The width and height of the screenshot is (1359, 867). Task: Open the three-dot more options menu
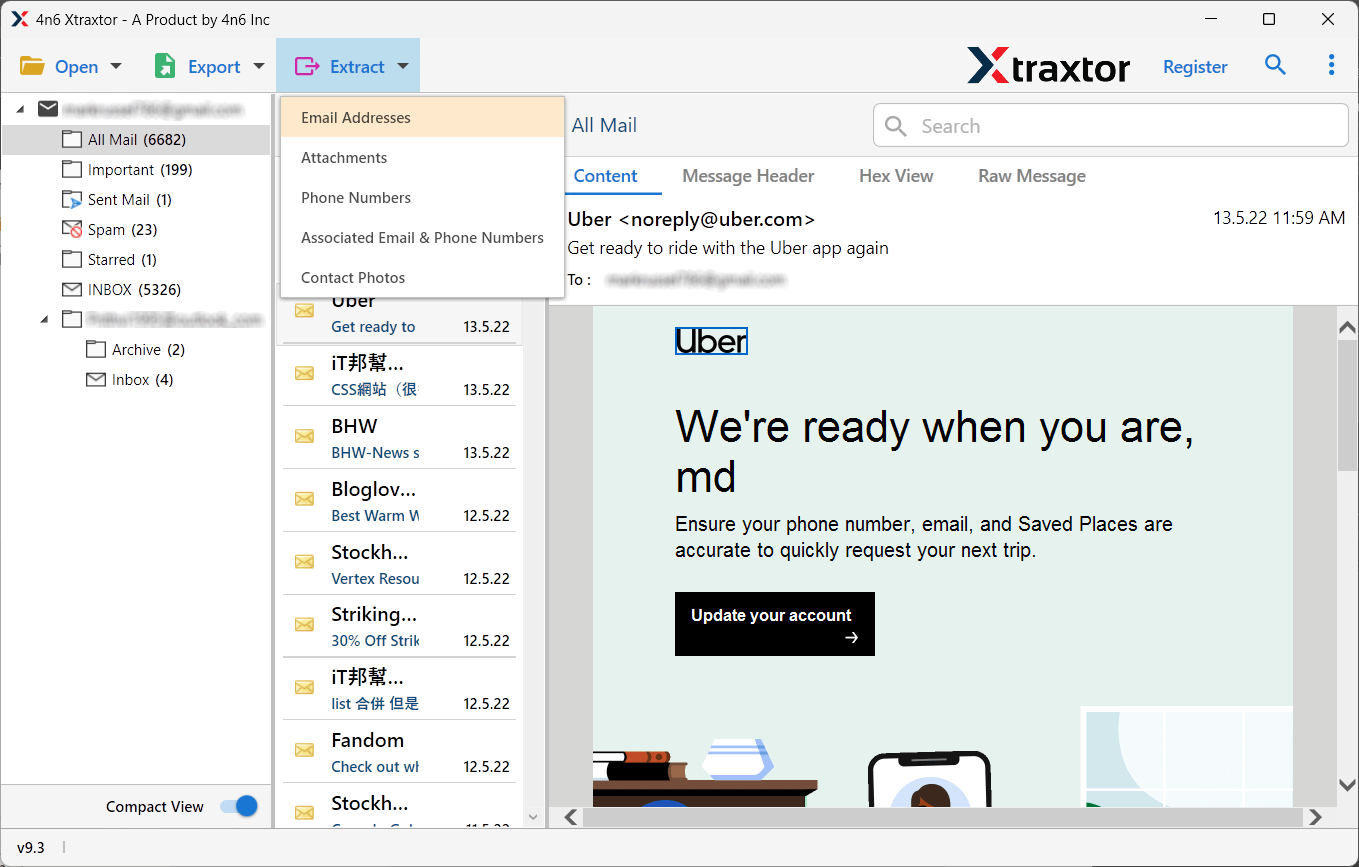(x=1331, y=65)
